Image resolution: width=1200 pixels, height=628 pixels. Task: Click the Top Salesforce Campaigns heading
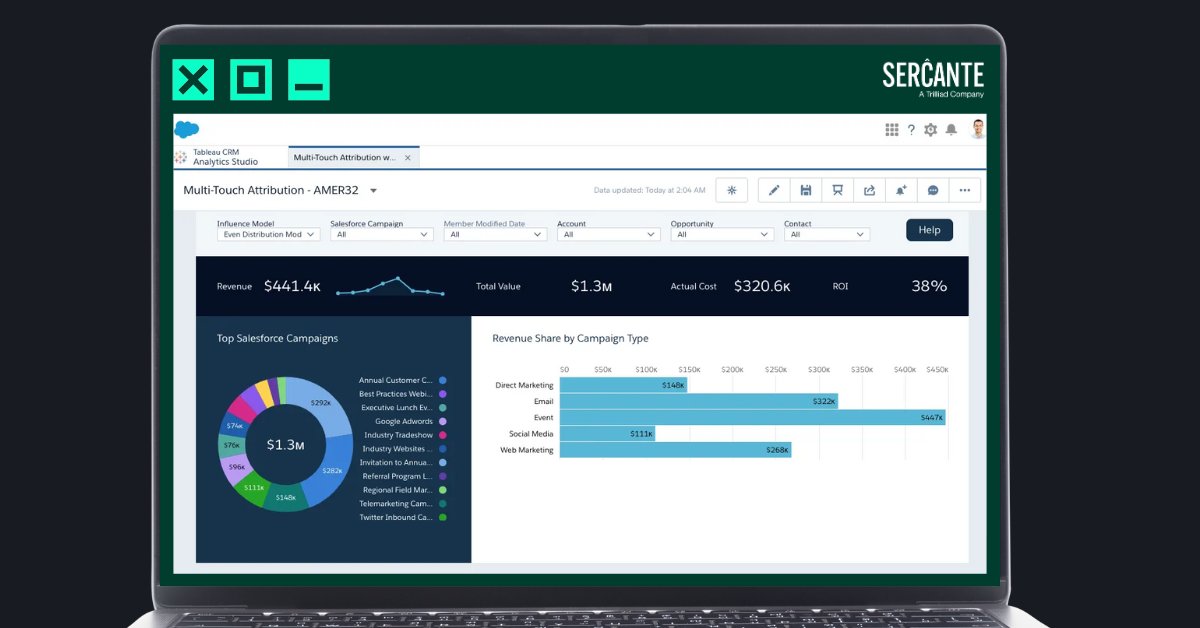tap(277, 339)
